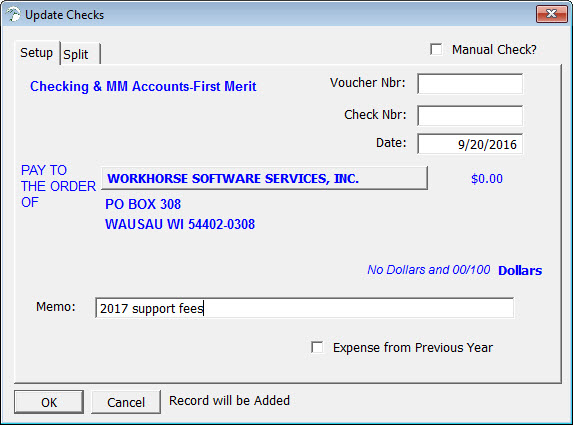The width and height of the screenshot is (573, 425).
Task: Switch to the Setup tab
Action: 37,53
